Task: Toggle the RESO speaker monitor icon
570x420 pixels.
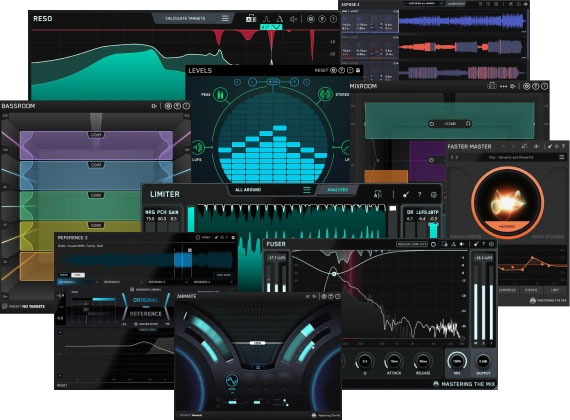Action: pyautogui.click(x=294, y=19)
